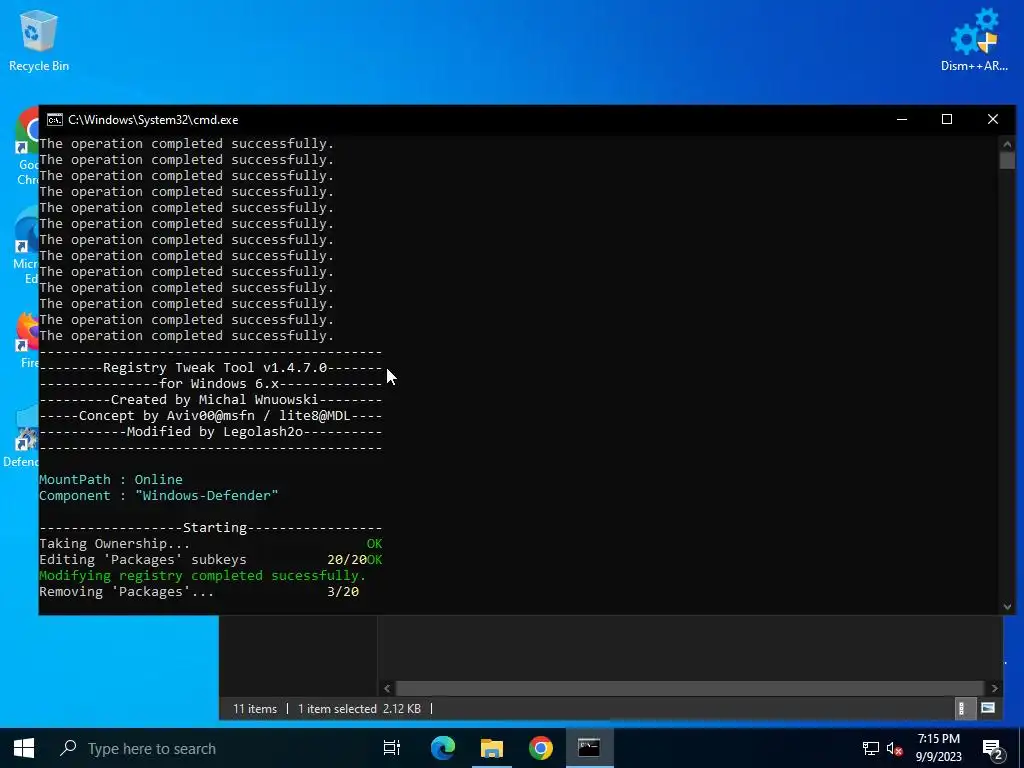Viewport: 1024px width, 768px height.
Task: Click "Editing 'Packages' subkeys" line
Action: 210,560
